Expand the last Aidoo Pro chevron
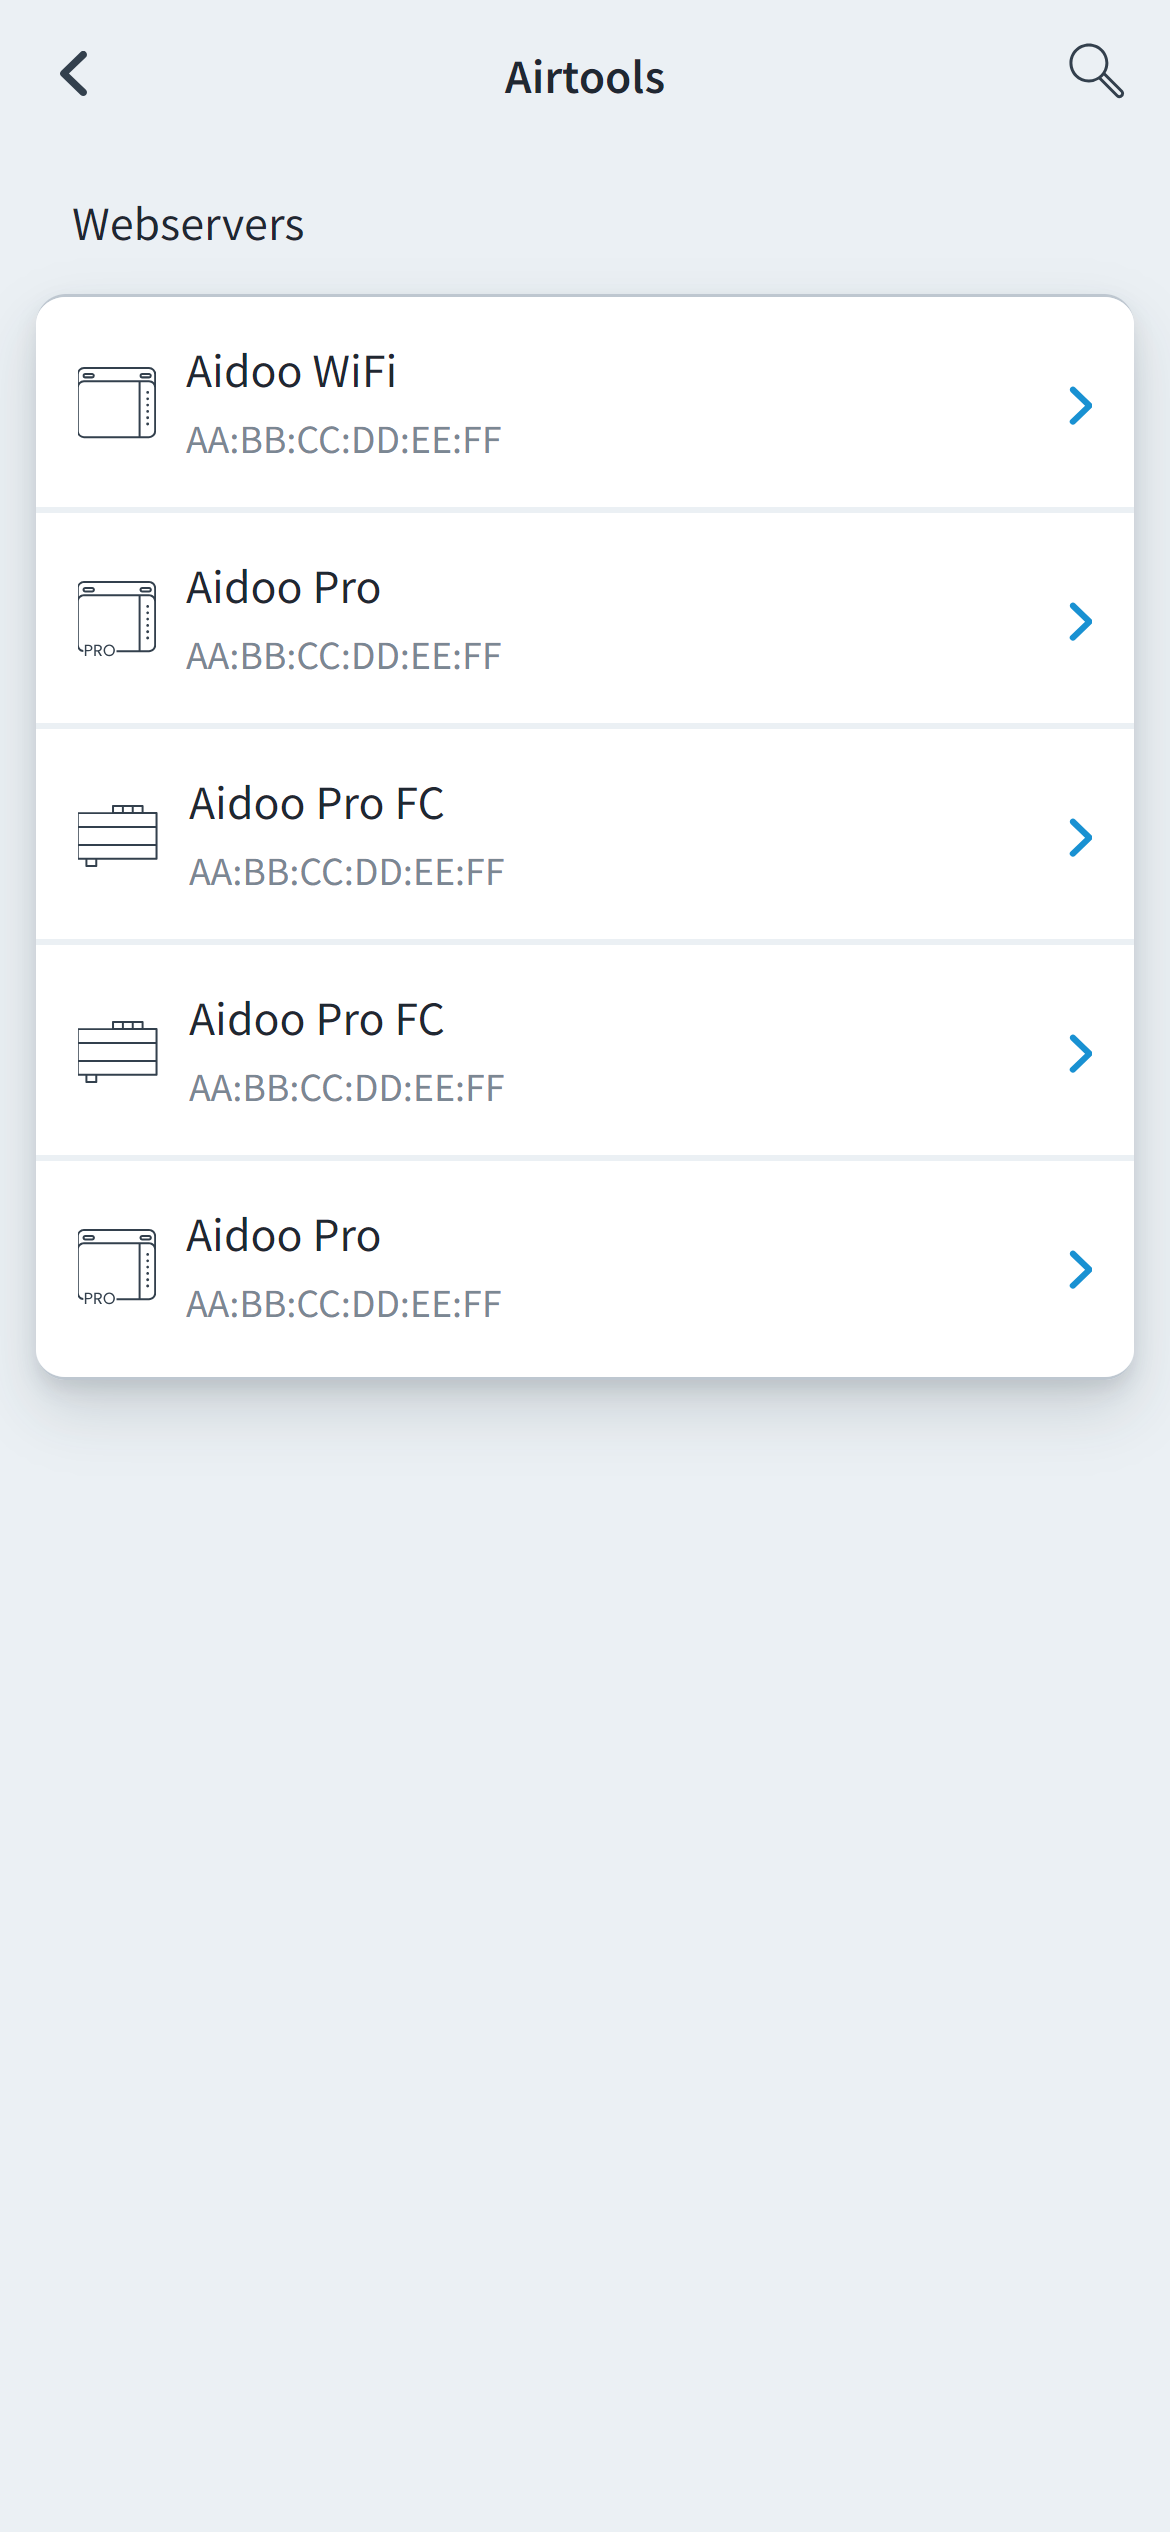1170x2532 pixels. (1080, 1269)
